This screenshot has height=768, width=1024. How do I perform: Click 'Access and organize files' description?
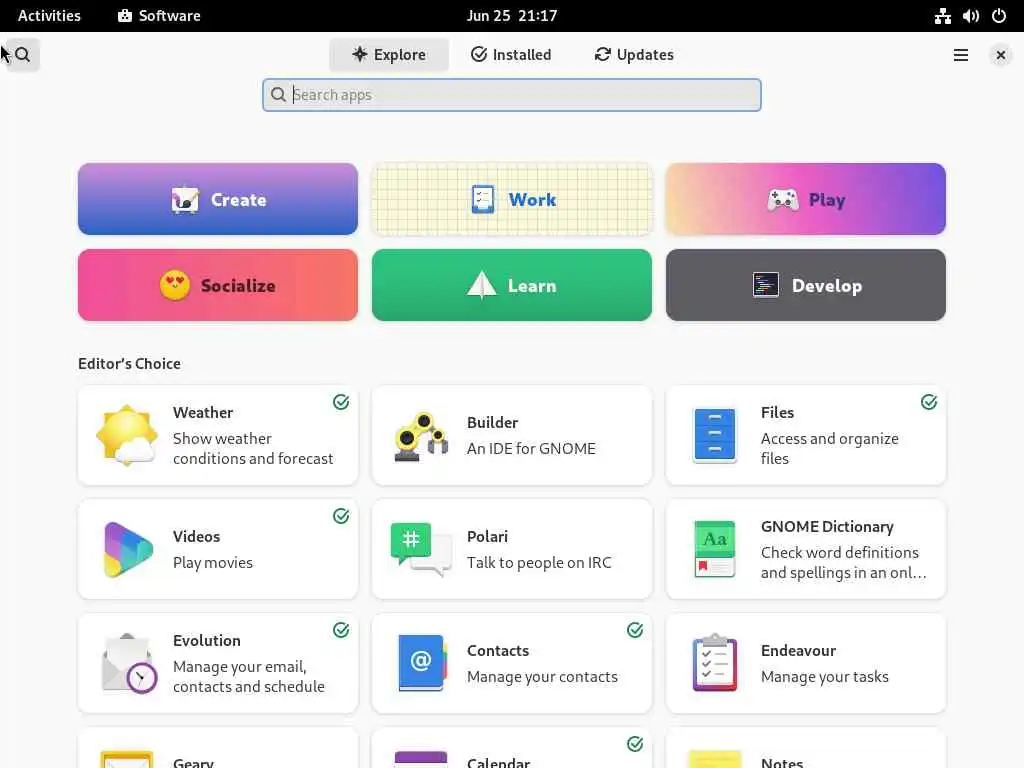point(829,449)
